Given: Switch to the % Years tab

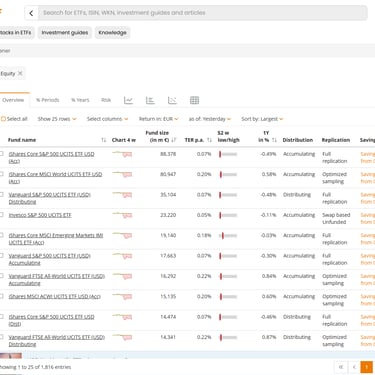Looking at the screenshot, I should point(80,100).
